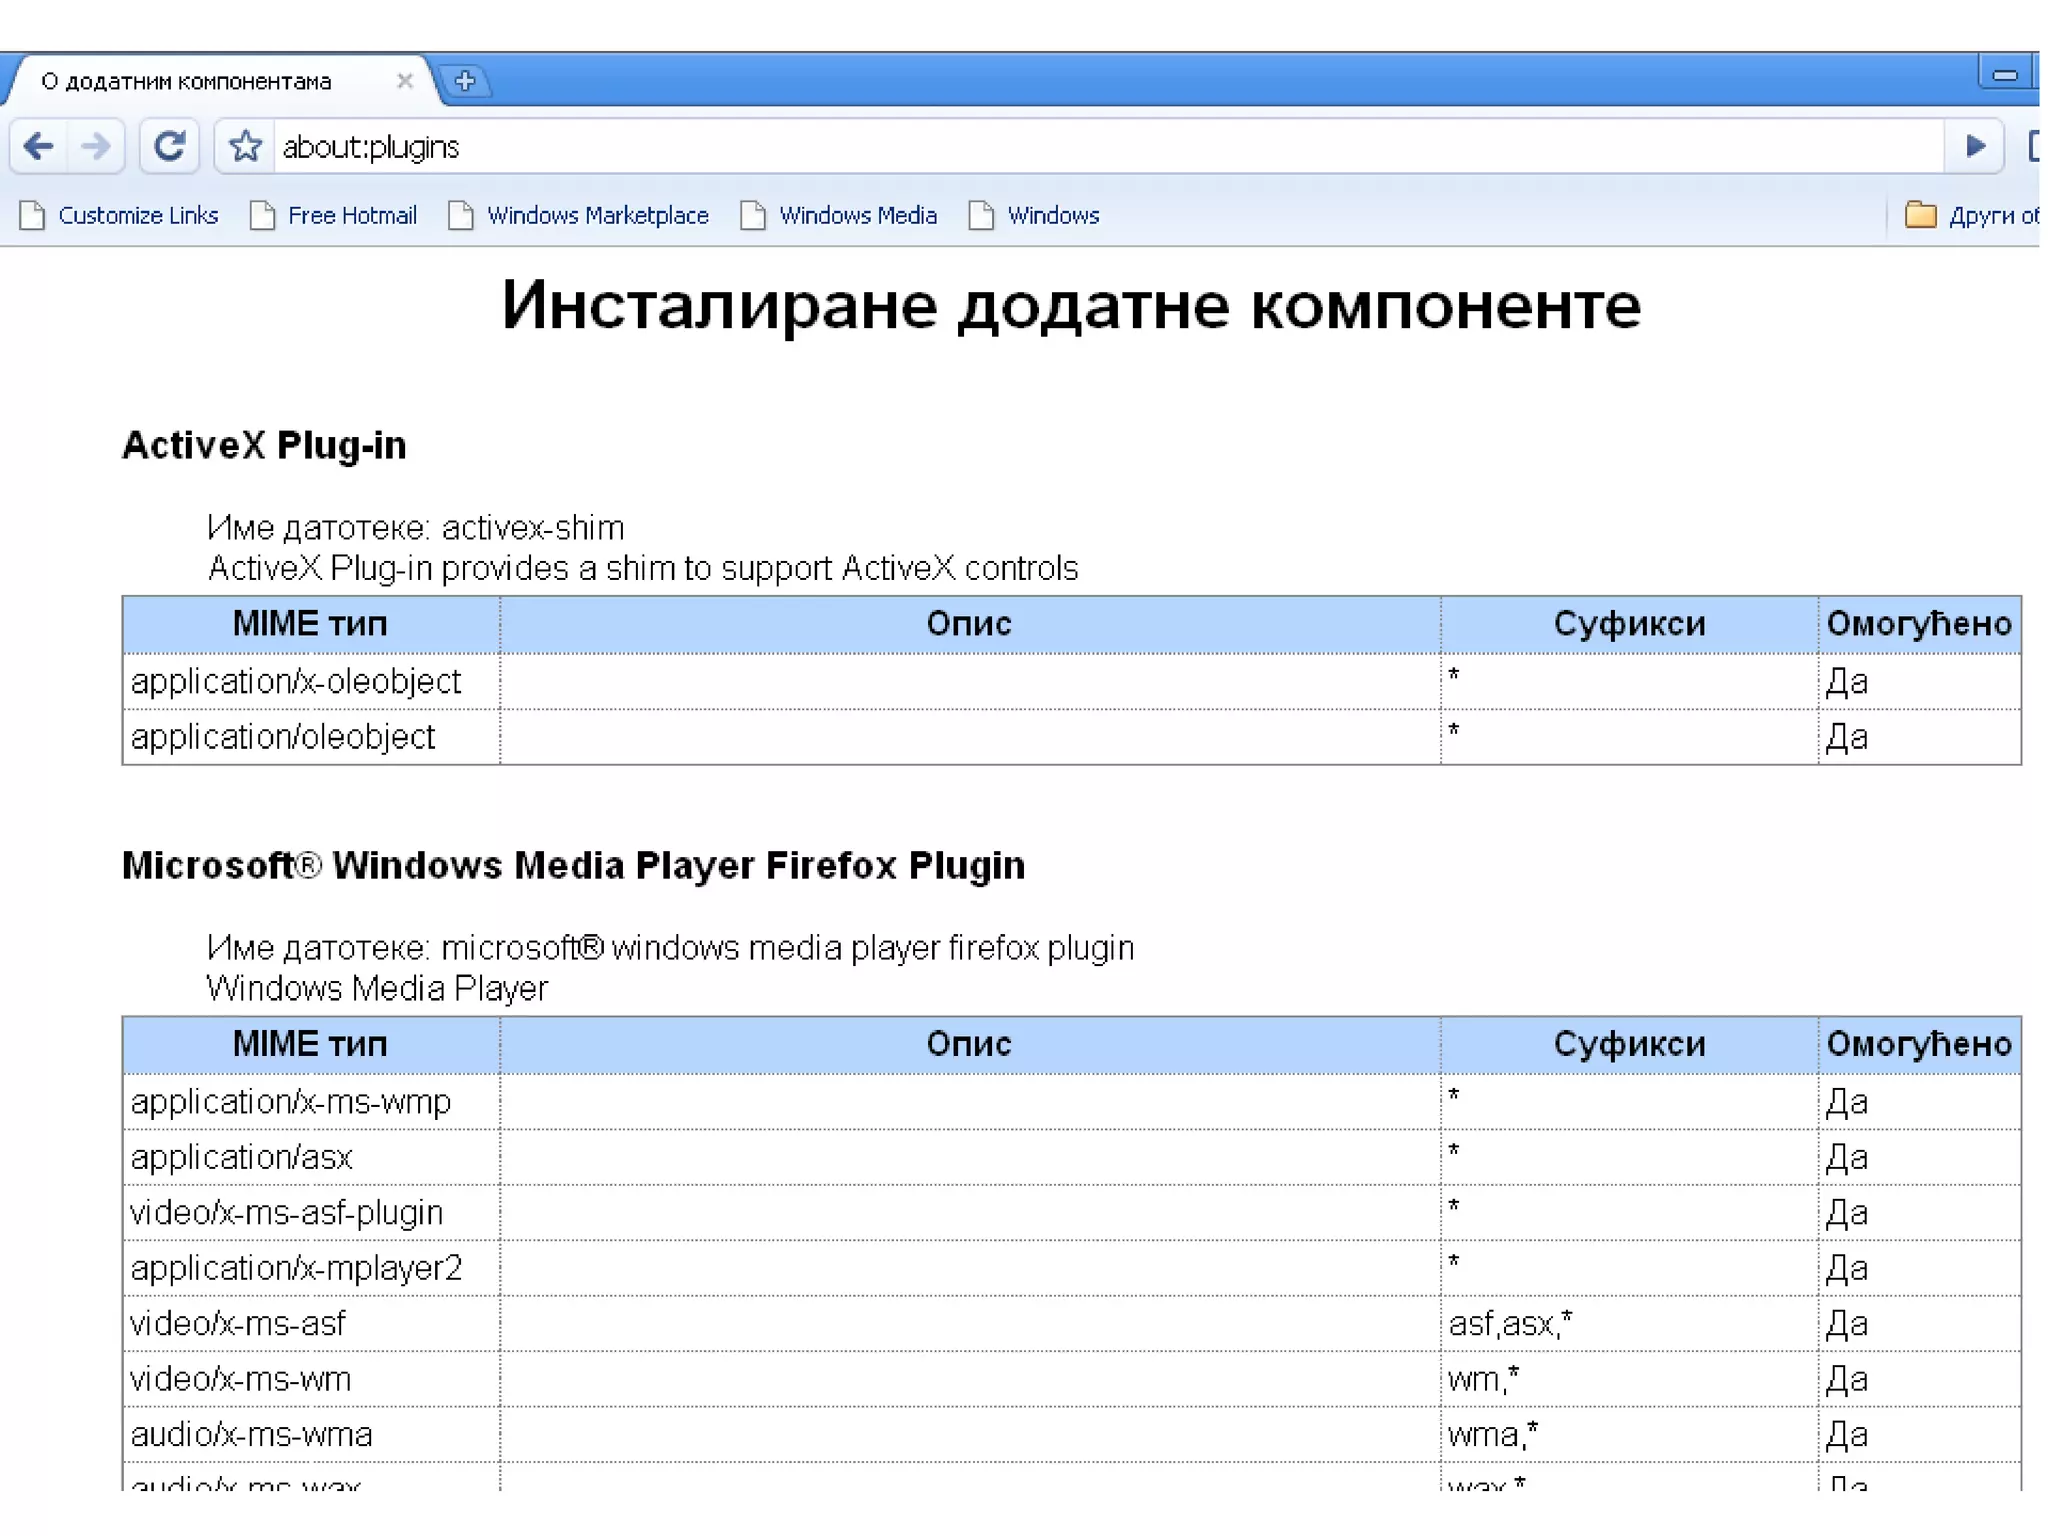Click the video/x-ms-asf-plugin row entry

(x=287, y=1212)
